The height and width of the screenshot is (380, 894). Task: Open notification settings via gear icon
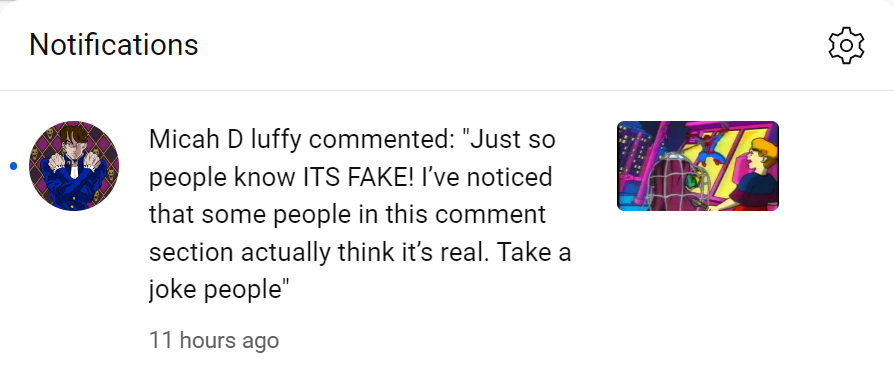pyautogui.click(x=846, y=45)
